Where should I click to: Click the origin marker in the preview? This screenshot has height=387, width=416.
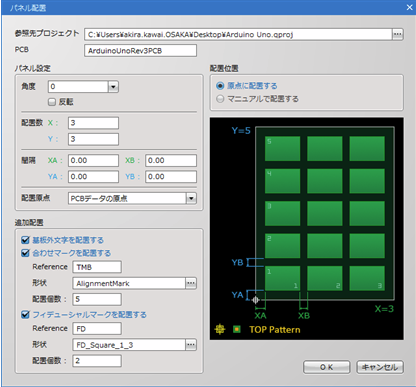(x=256, y=300)
